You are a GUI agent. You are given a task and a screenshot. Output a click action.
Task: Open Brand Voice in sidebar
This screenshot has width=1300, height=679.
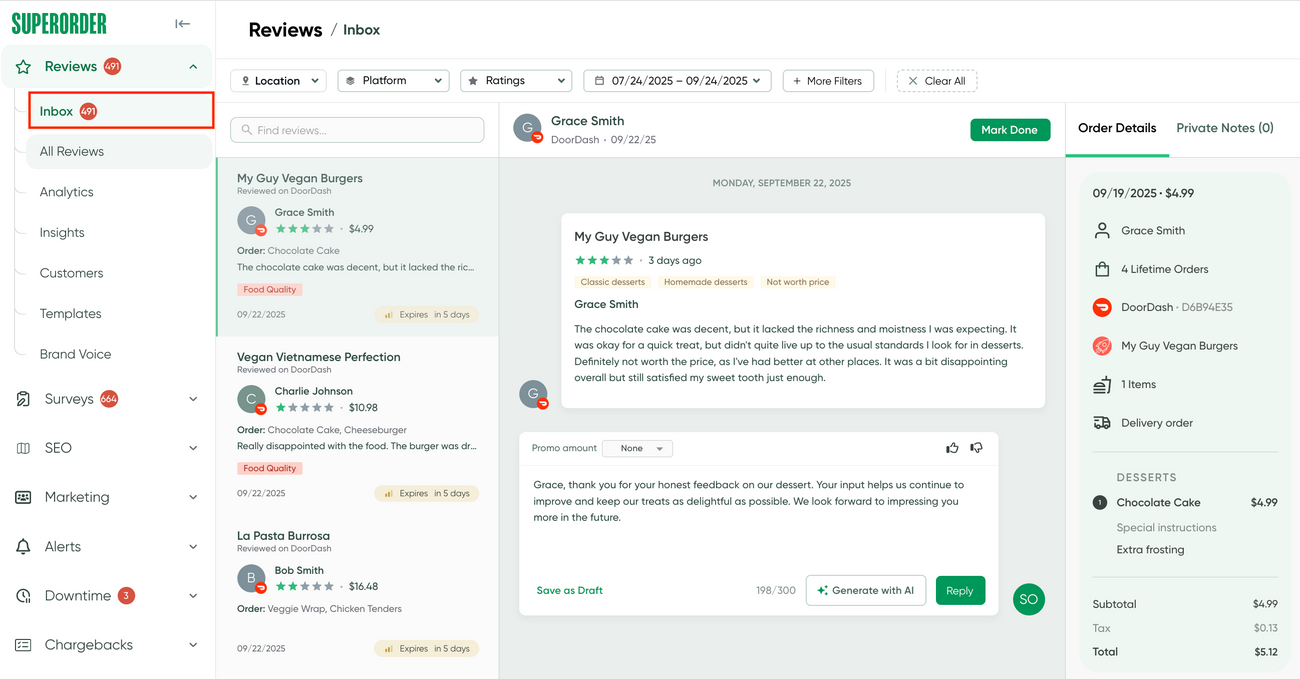click(75, 354)
